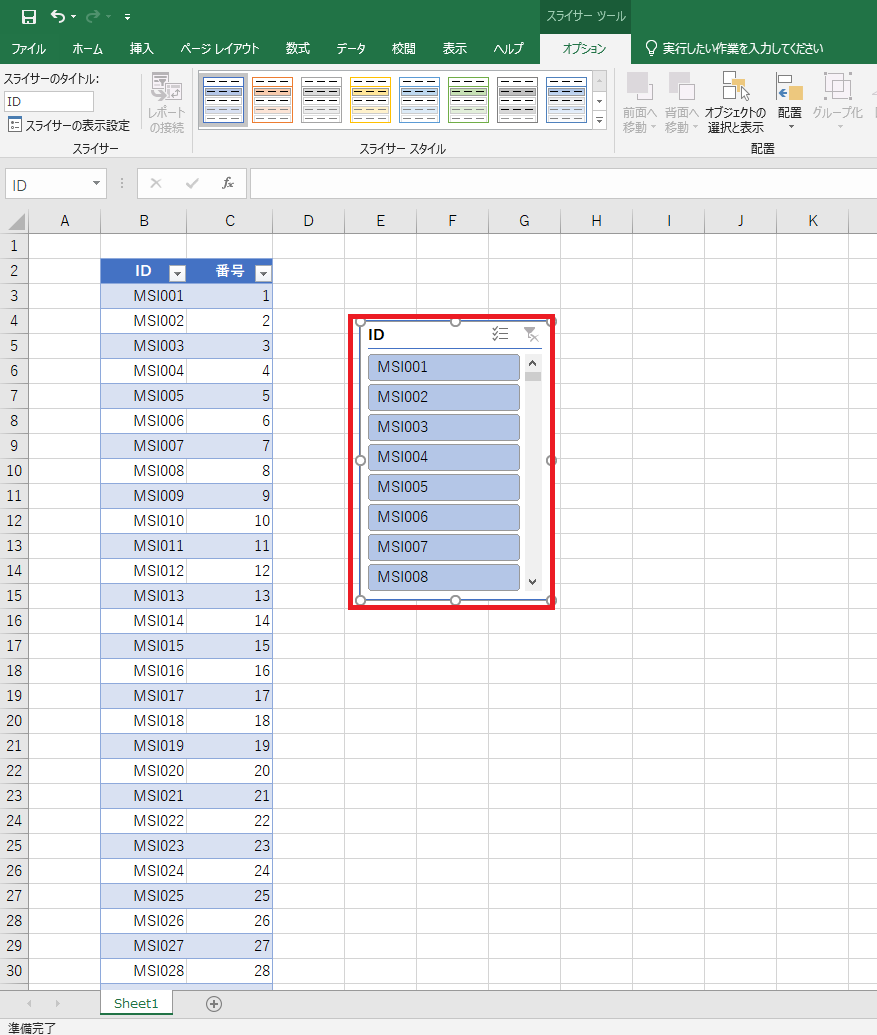Toggle MSI003 slicer item
This screenshot has width=877, height=1035.
[444, 427]
